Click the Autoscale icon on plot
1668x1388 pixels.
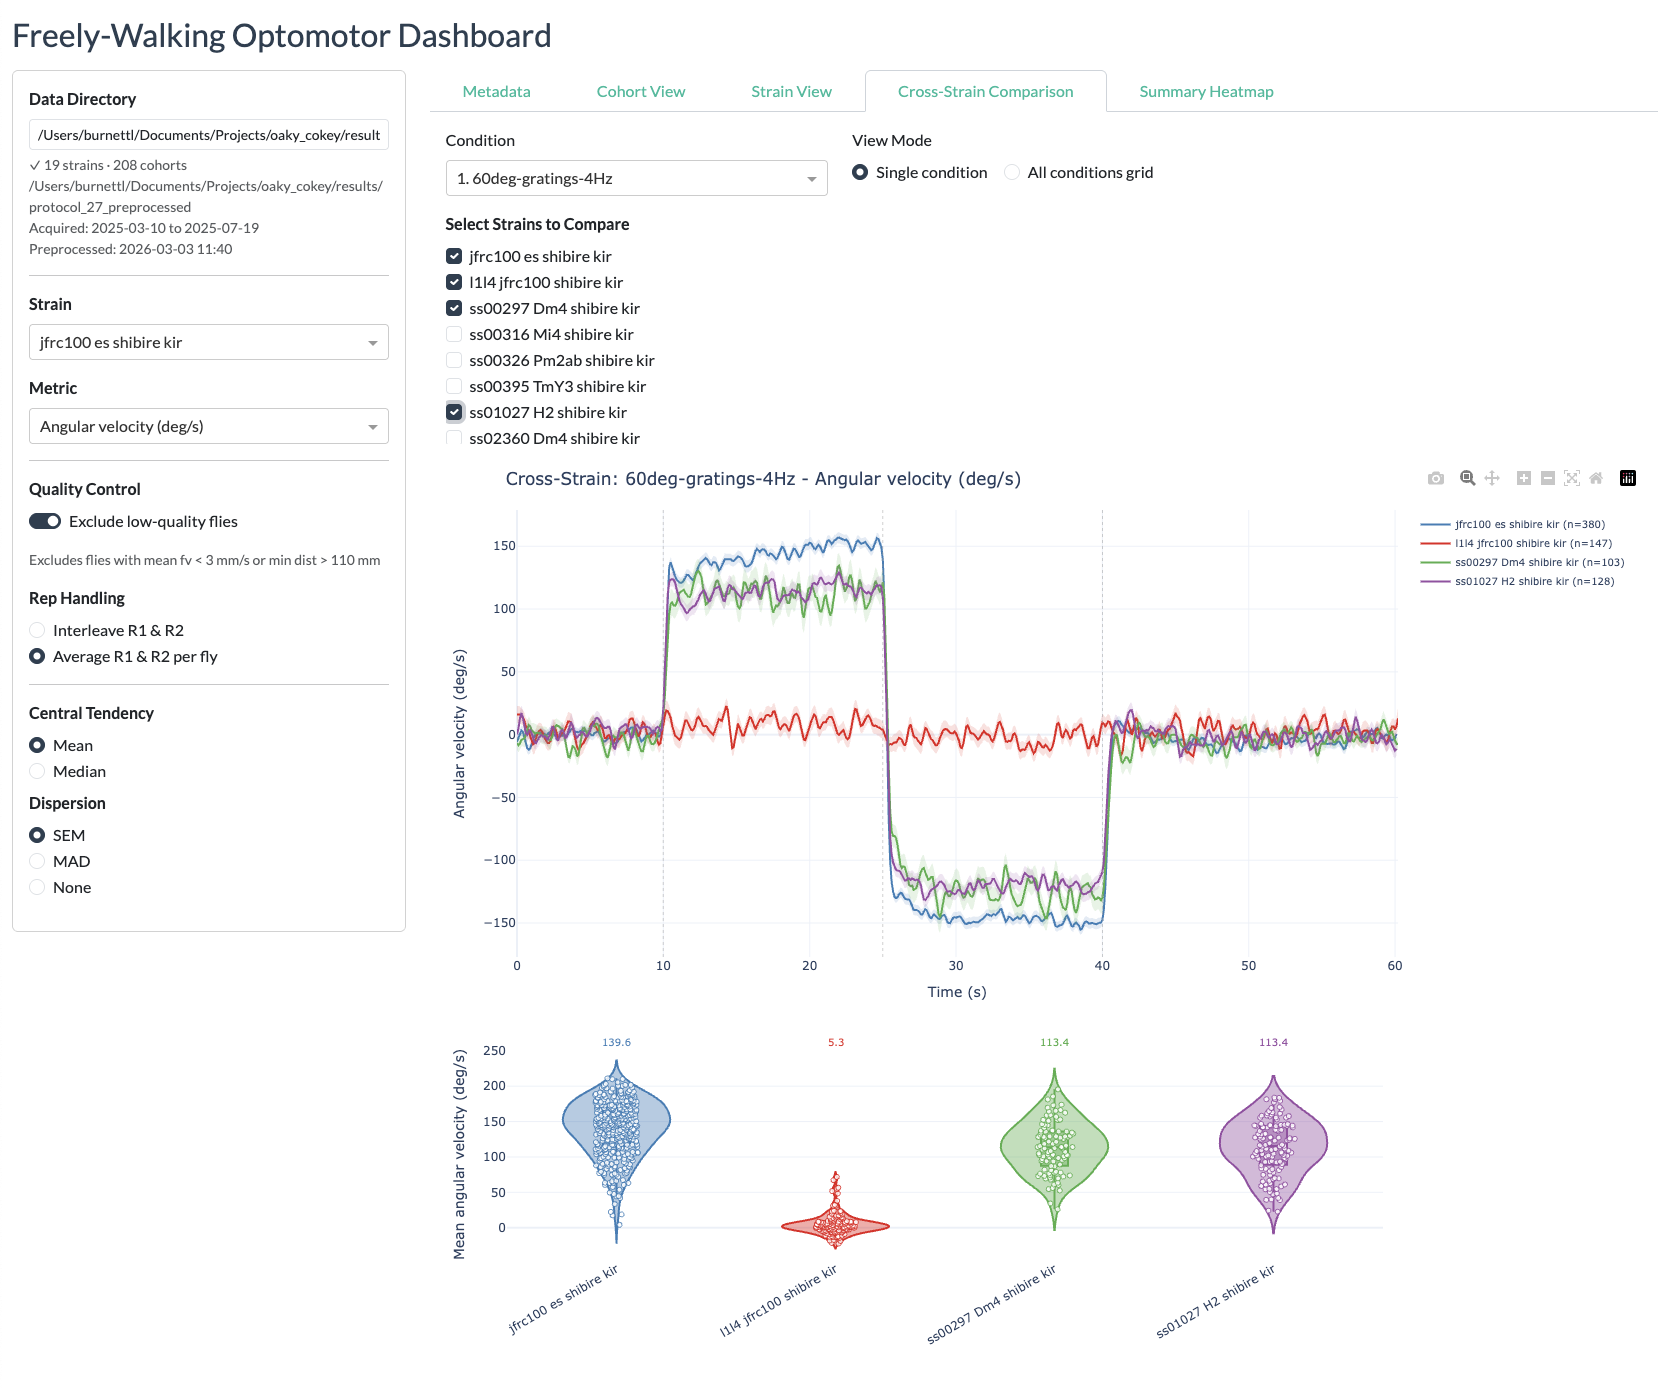1572,478
